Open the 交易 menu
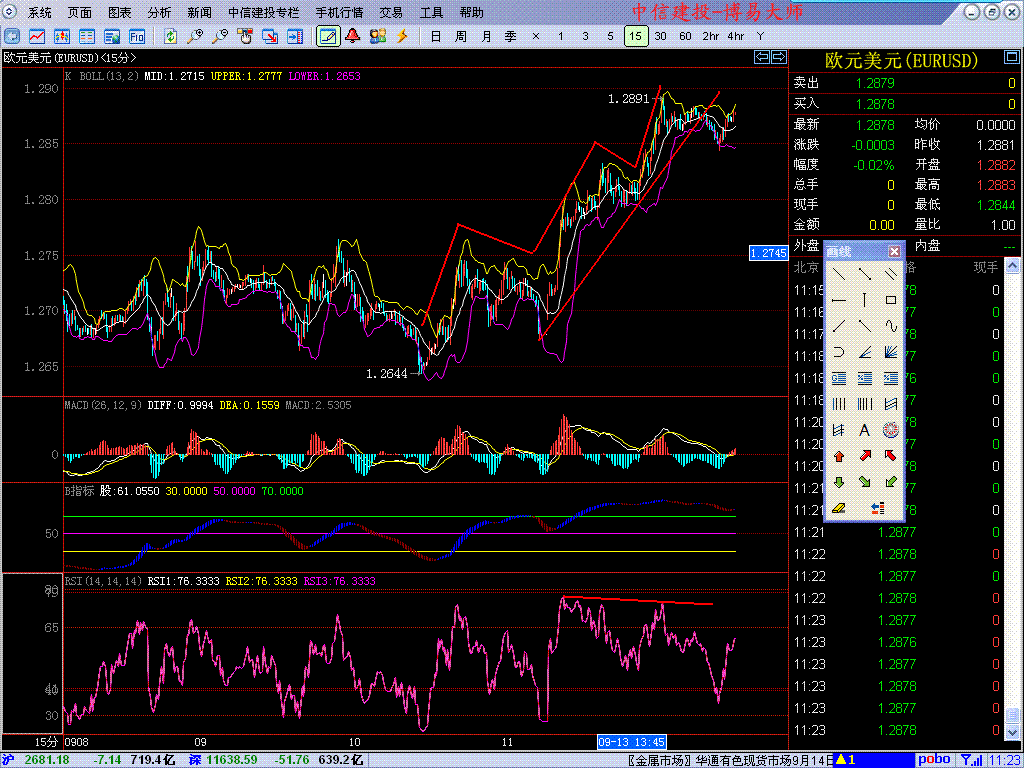Image resolution: width=1024 pixels, height=768 pixels. pos(391,13)
